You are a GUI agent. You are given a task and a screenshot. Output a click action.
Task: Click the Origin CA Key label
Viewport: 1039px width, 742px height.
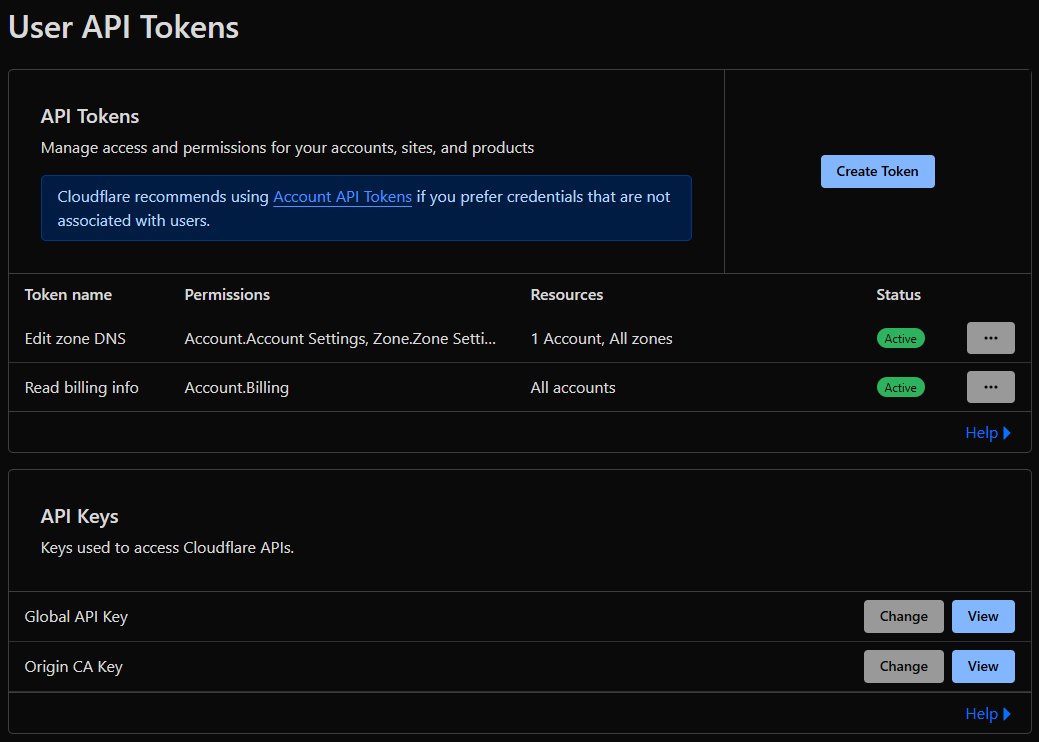point(74,666)
